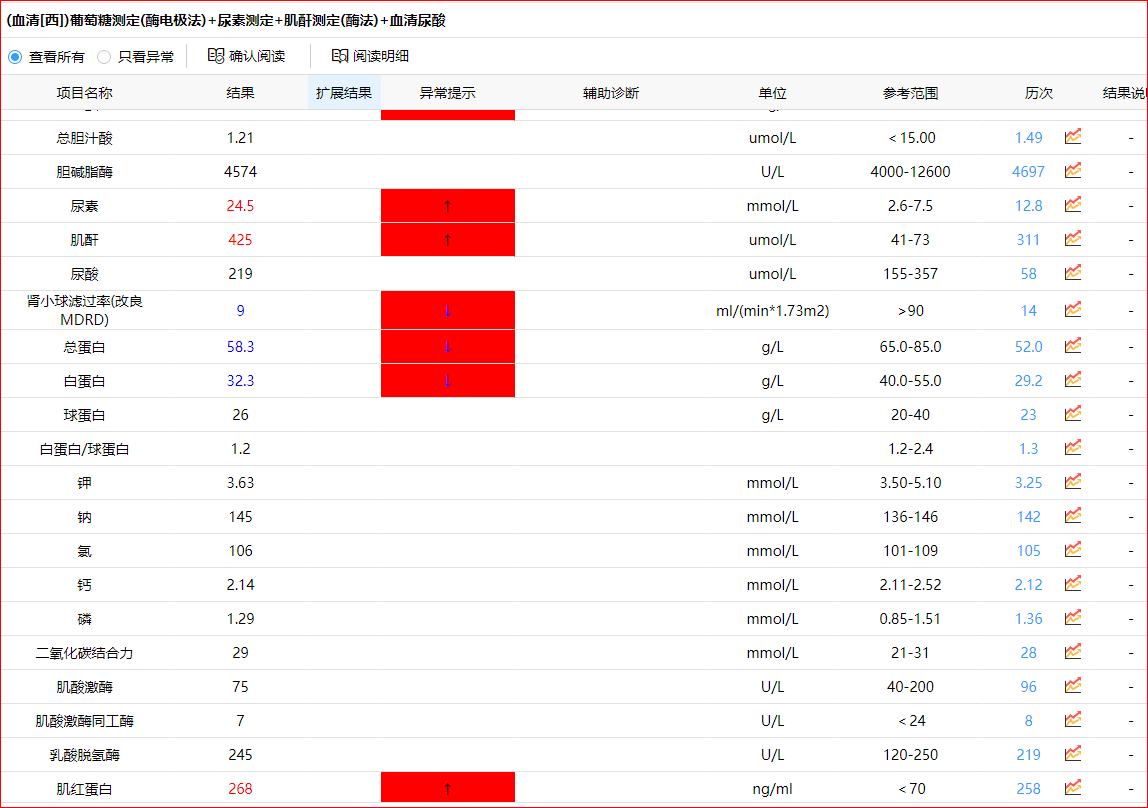Select the 胆碱脂酶 item name cell
Image resolution: width=1148 pixels, height=808 pixels.
(85, 171)
